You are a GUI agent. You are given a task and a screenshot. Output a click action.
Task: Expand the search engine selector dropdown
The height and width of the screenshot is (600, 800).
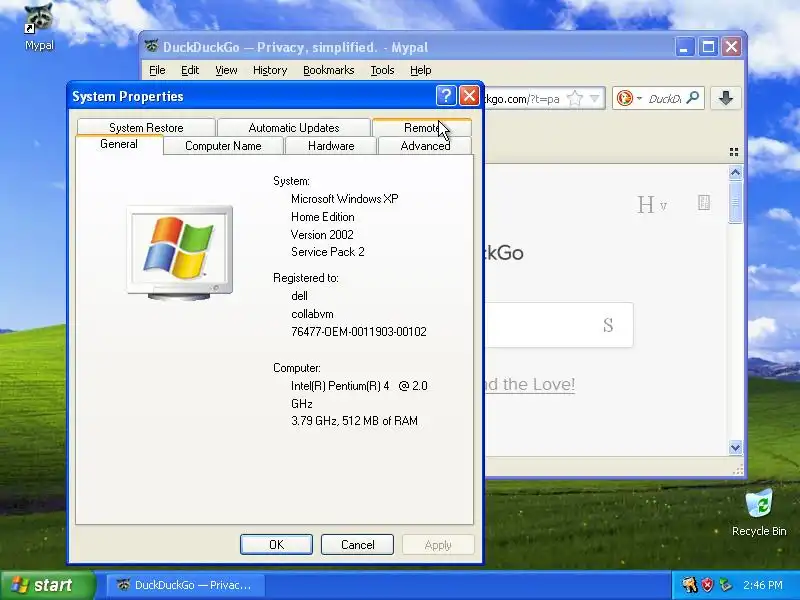click(x=639, y=98)
